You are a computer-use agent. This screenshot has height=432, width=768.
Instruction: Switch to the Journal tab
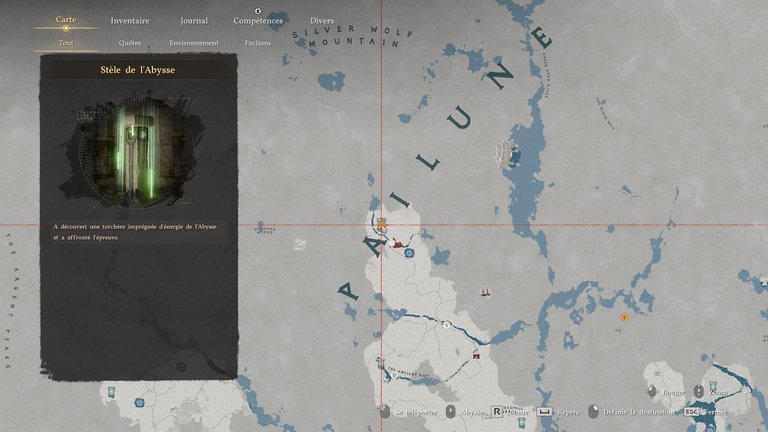[x=194, y=20]
